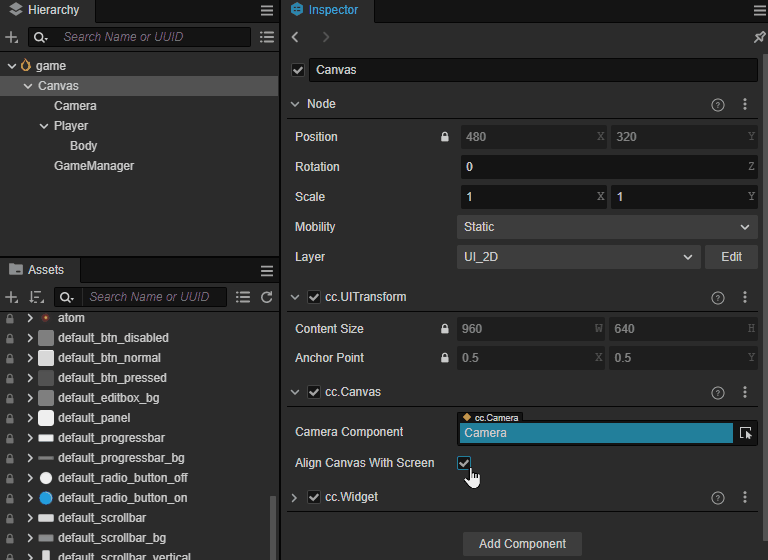Open the Mobility dropdown
Image resolution: width=768 pixels, height=560 pixels.
(607, 227)
